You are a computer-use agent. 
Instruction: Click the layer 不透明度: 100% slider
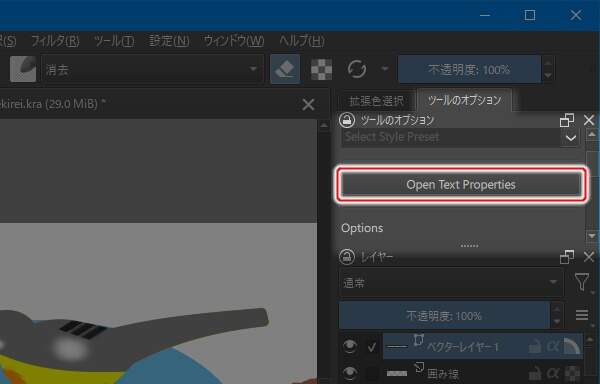(444, 316)
